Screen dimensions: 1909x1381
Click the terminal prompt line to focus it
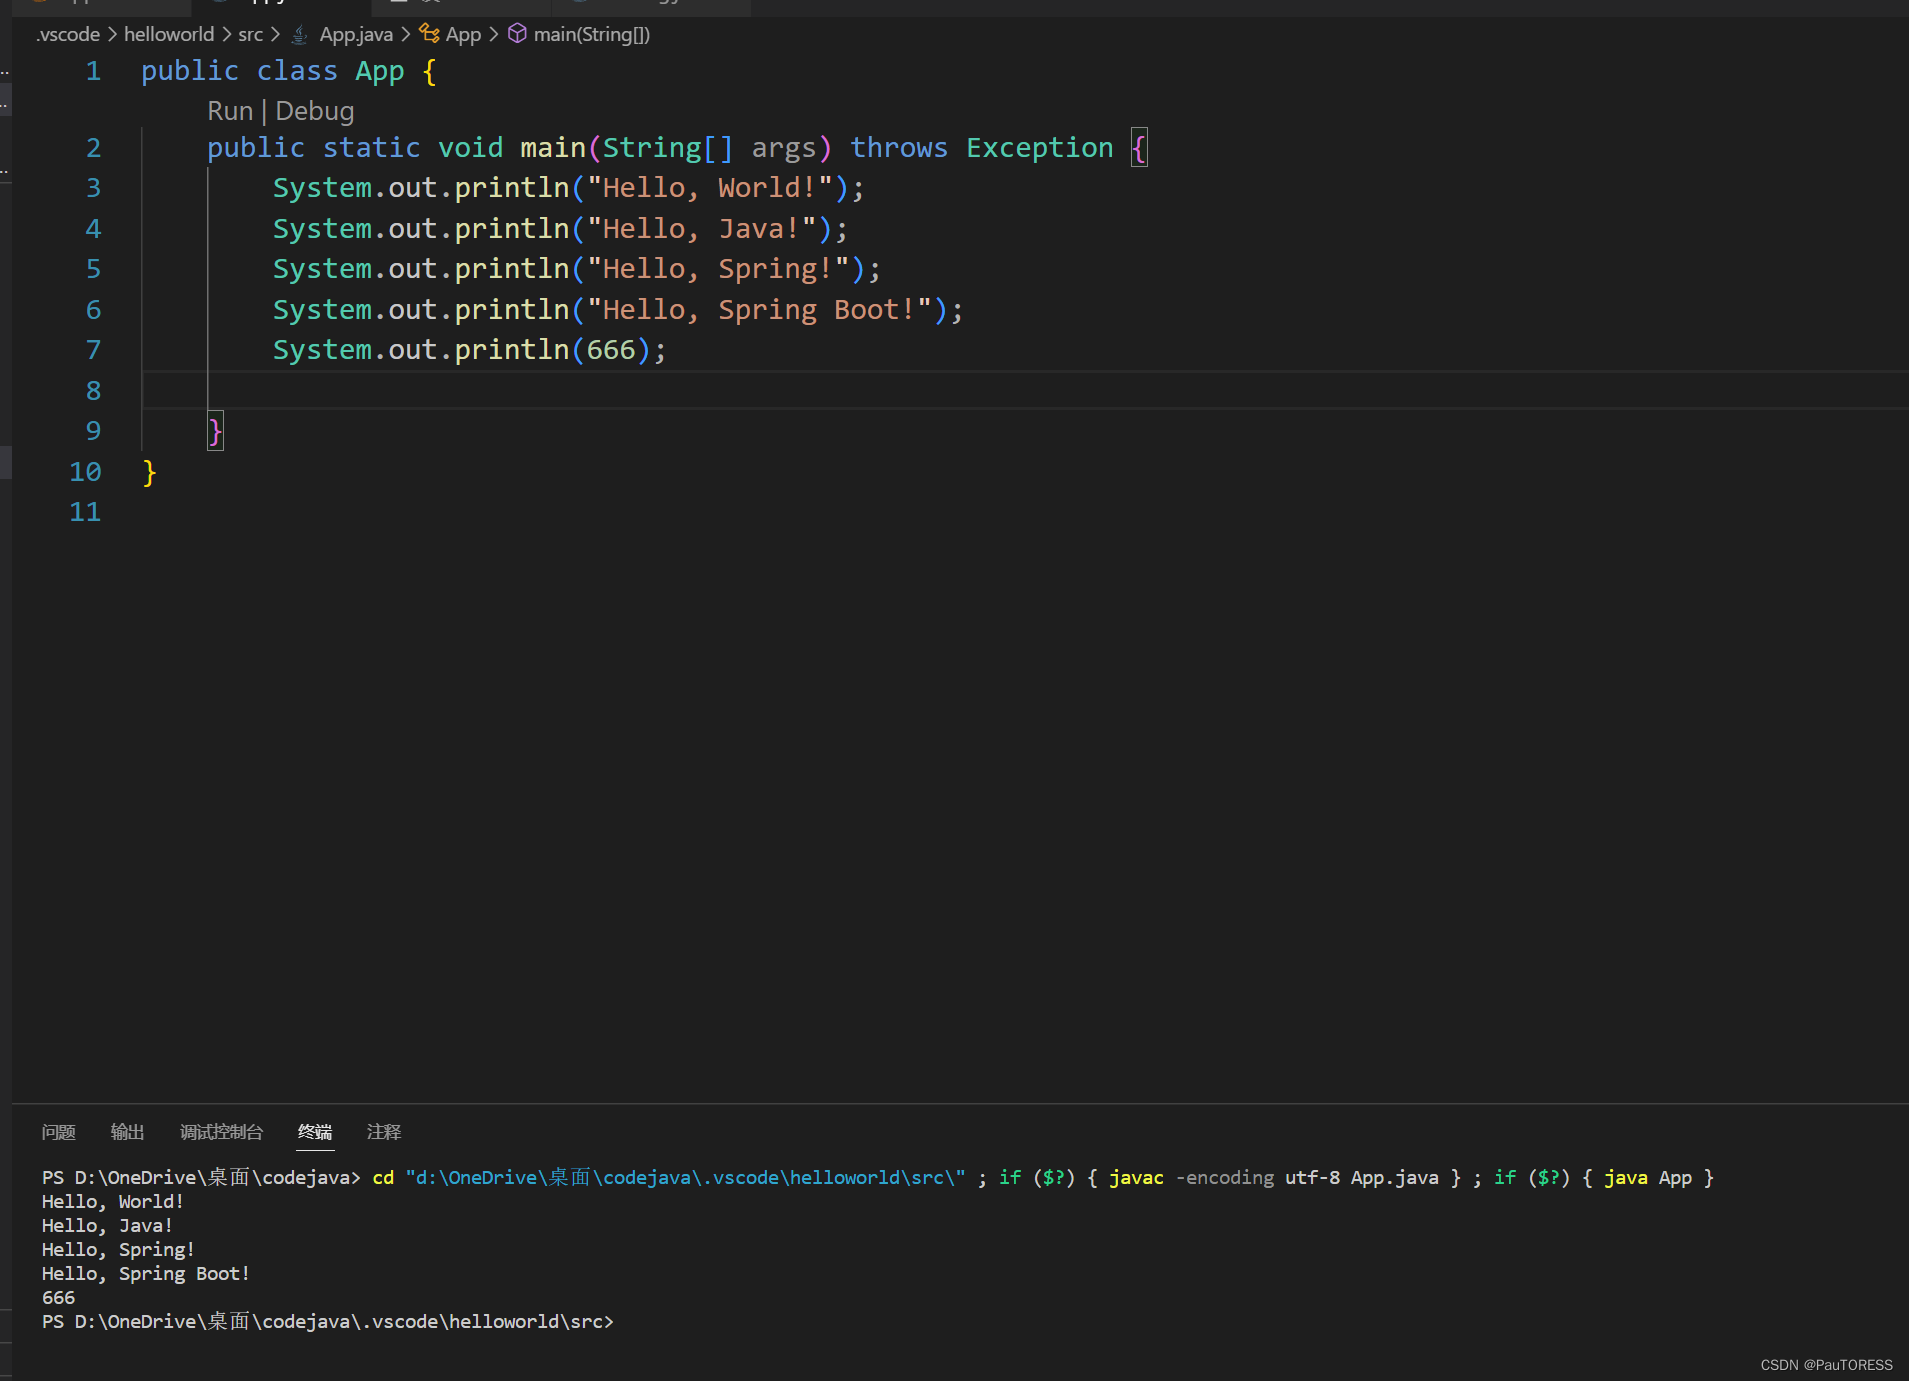coord(328,1321)
